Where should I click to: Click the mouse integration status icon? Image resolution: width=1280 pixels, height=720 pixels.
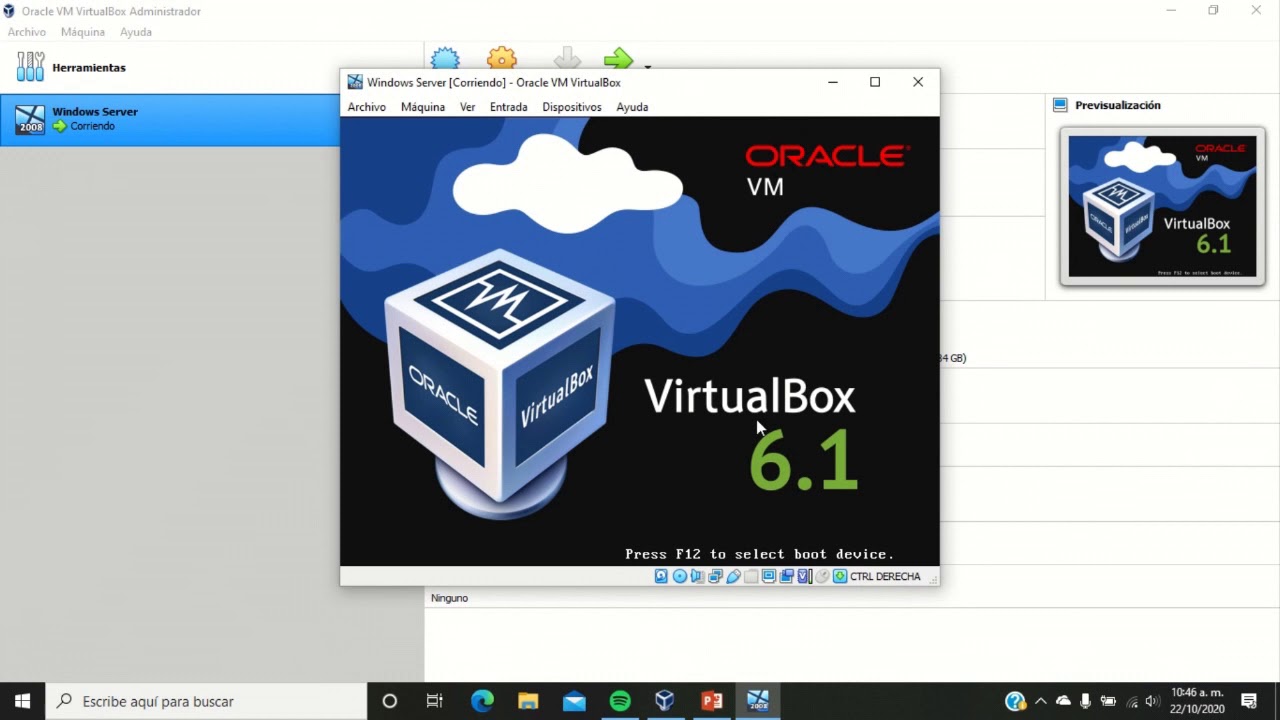coord(822,576)
